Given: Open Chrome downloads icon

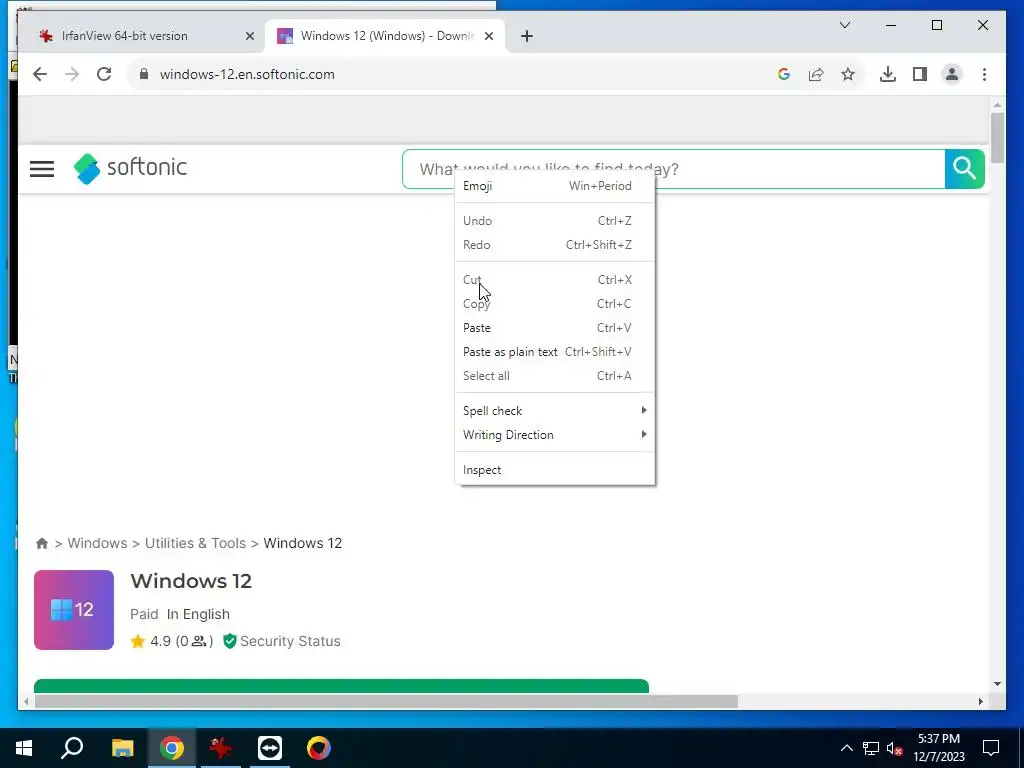Looking at the screenshot, I should pos(888,74).
